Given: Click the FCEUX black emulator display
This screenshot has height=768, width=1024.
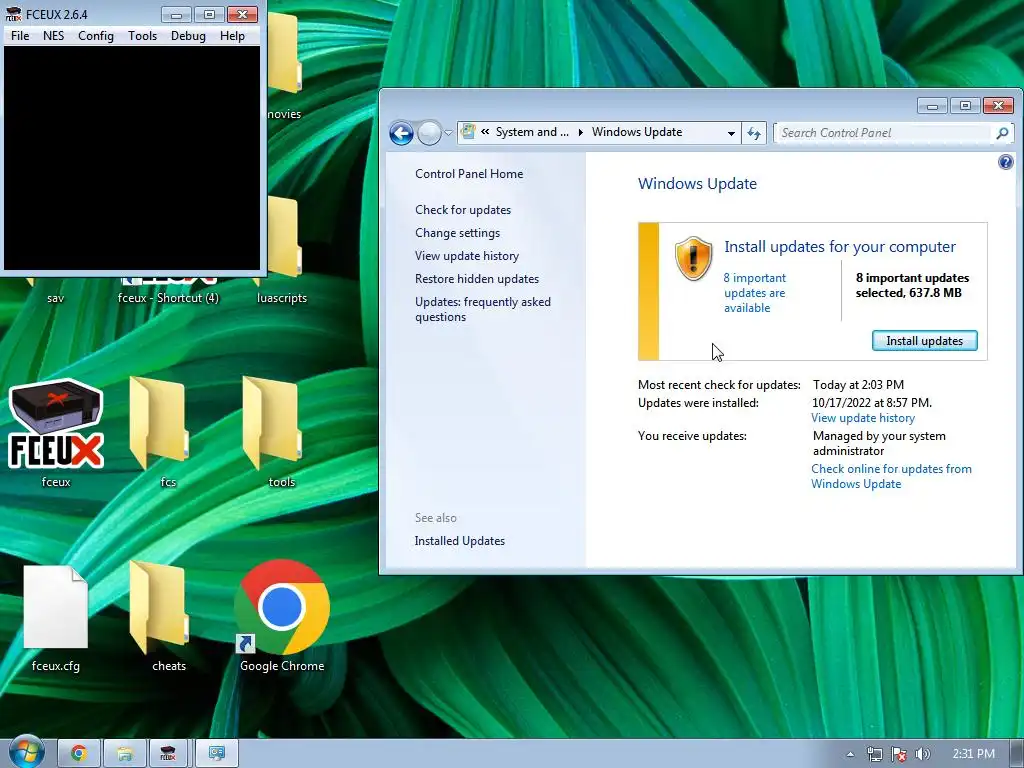Looking at the screenshot, I should click(x=132, y=157).
